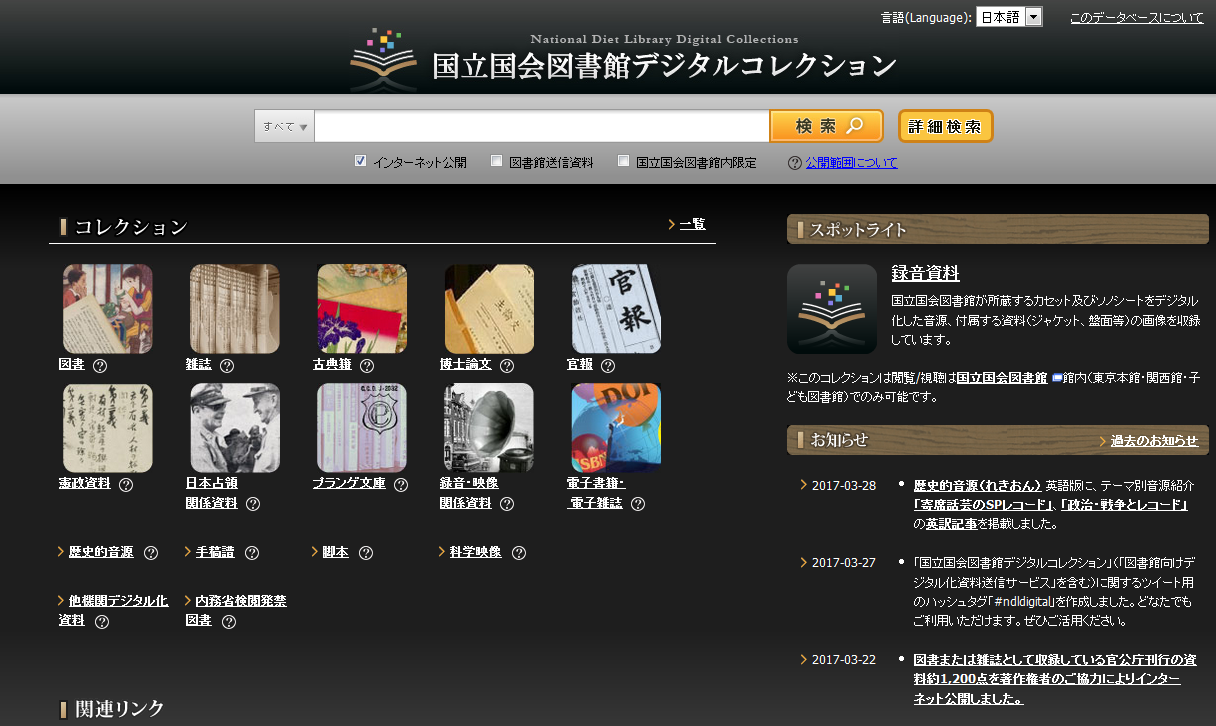Click in the search text field
1216x726 pixels.
click(x=541, y=127)
